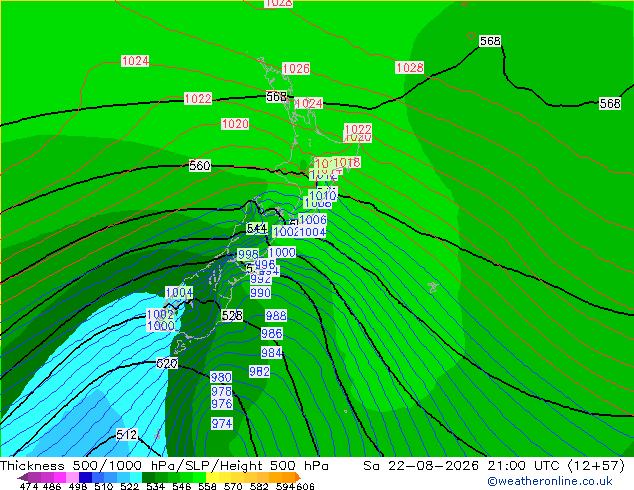Viewport: 634px width, 490px height.
Task: Click the black 544 contour label
Action: pos(257,228)
